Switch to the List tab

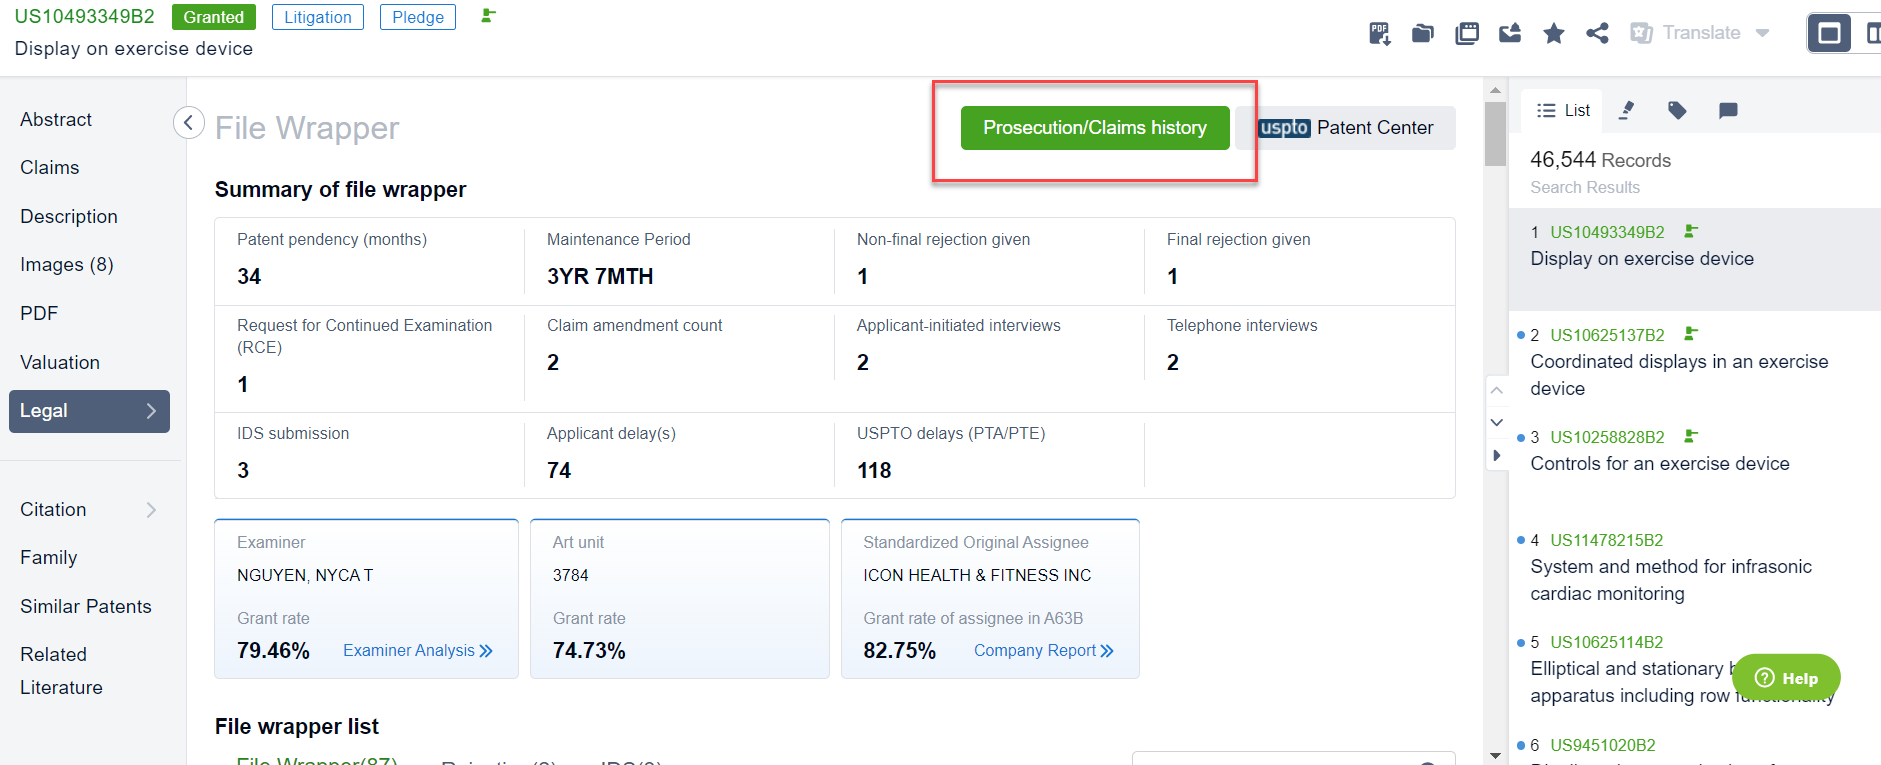point(1563,110)
